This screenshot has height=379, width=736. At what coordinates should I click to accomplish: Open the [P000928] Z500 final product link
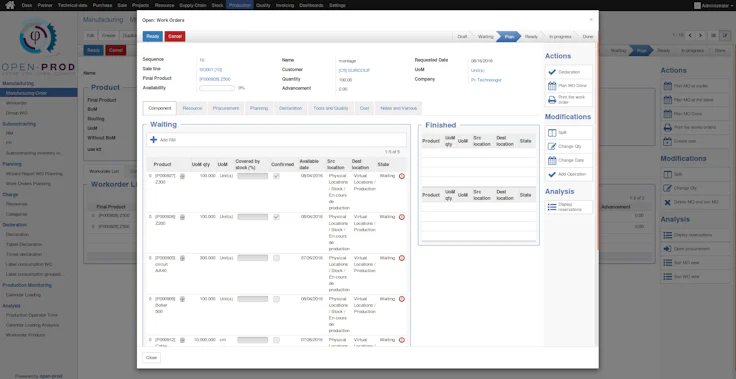pos(215,79)
